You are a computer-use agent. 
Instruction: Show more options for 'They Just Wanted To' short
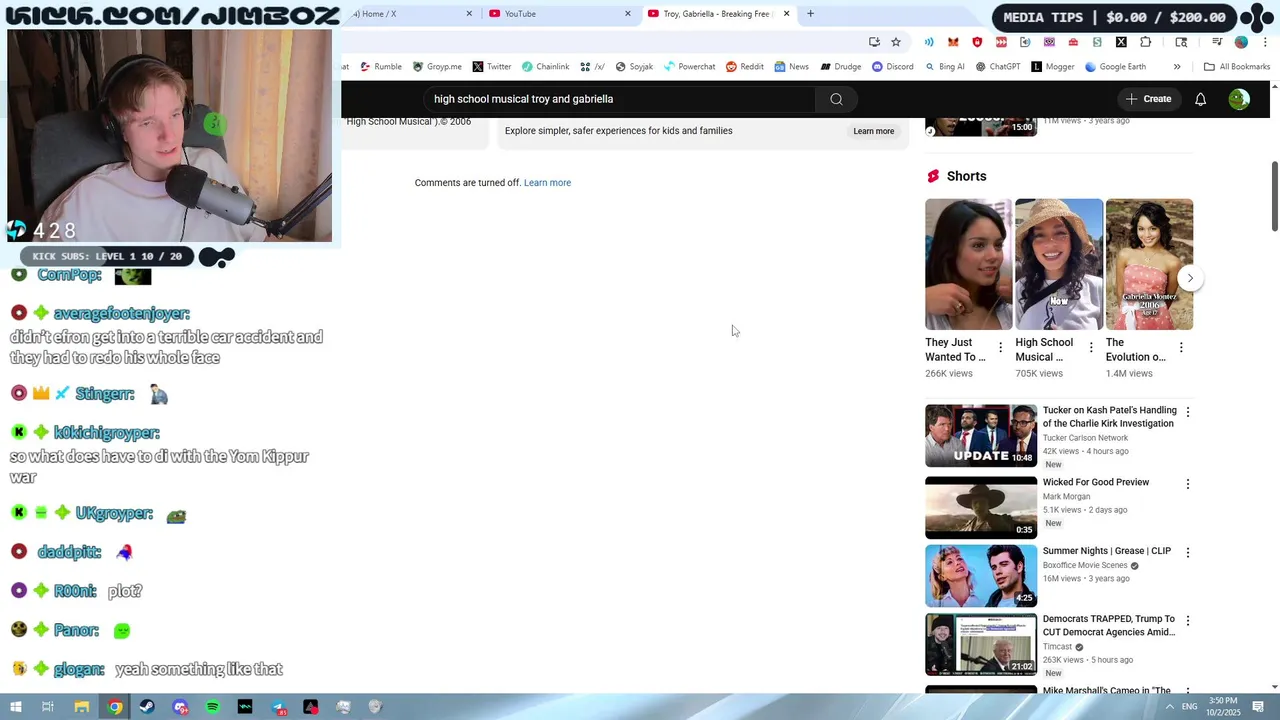point(1000,348)
